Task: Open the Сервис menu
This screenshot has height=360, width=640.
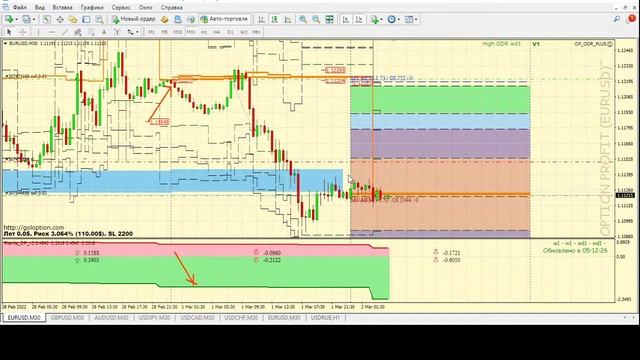Action: click(121, 7)
